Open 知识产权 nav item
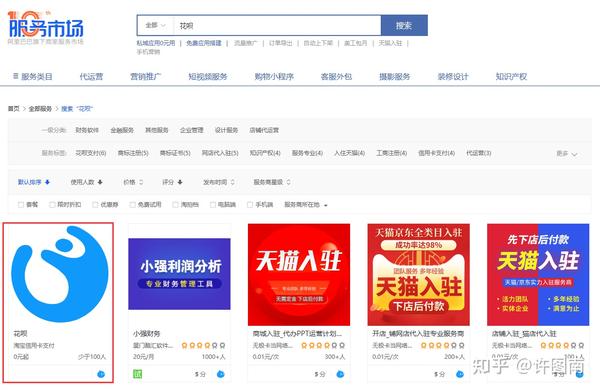This screenshot has height=390, width=600. point(511,77)
